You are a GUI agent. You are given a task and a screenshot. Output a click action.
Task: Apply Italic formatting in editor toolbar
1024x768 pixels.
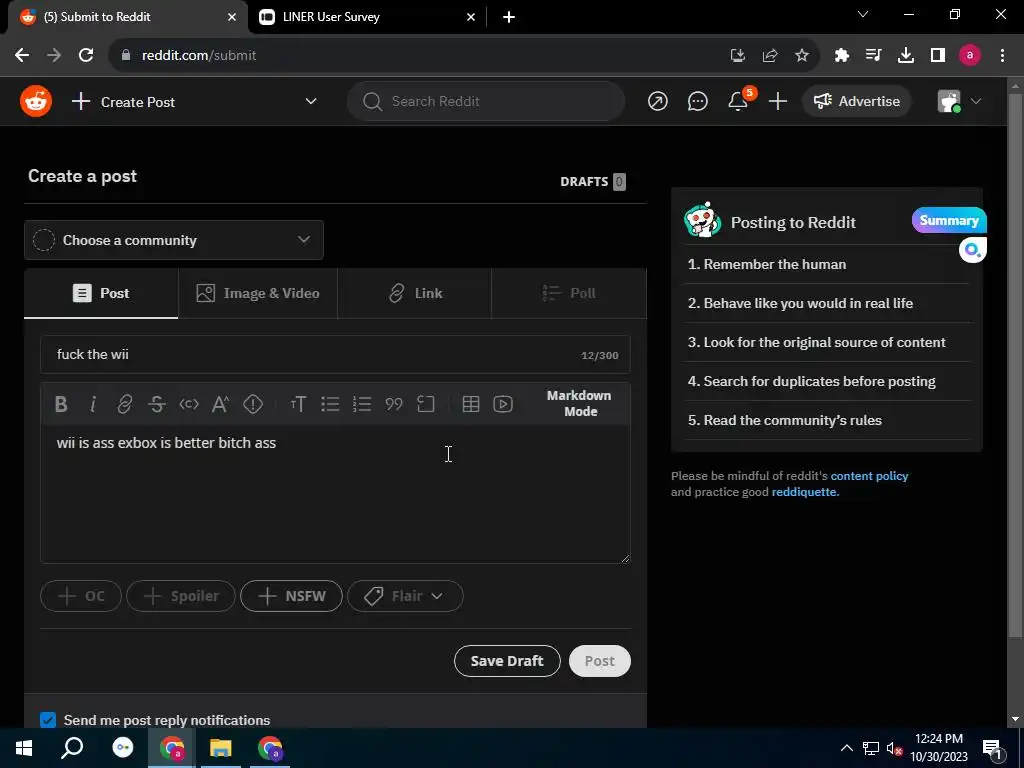pos(93,404)
